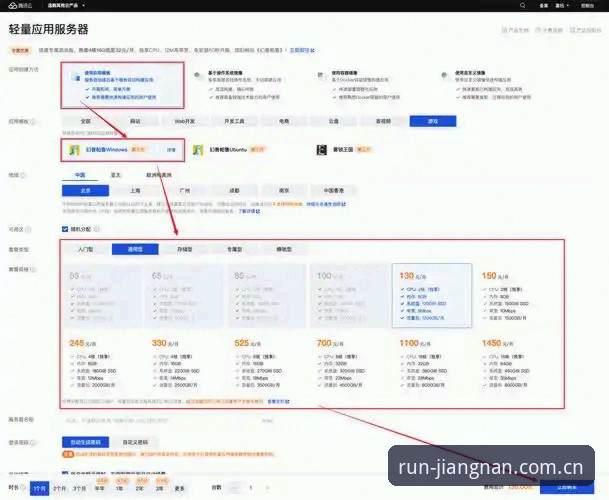Choose the 700 元/月 package card

[x=350, y=364]
